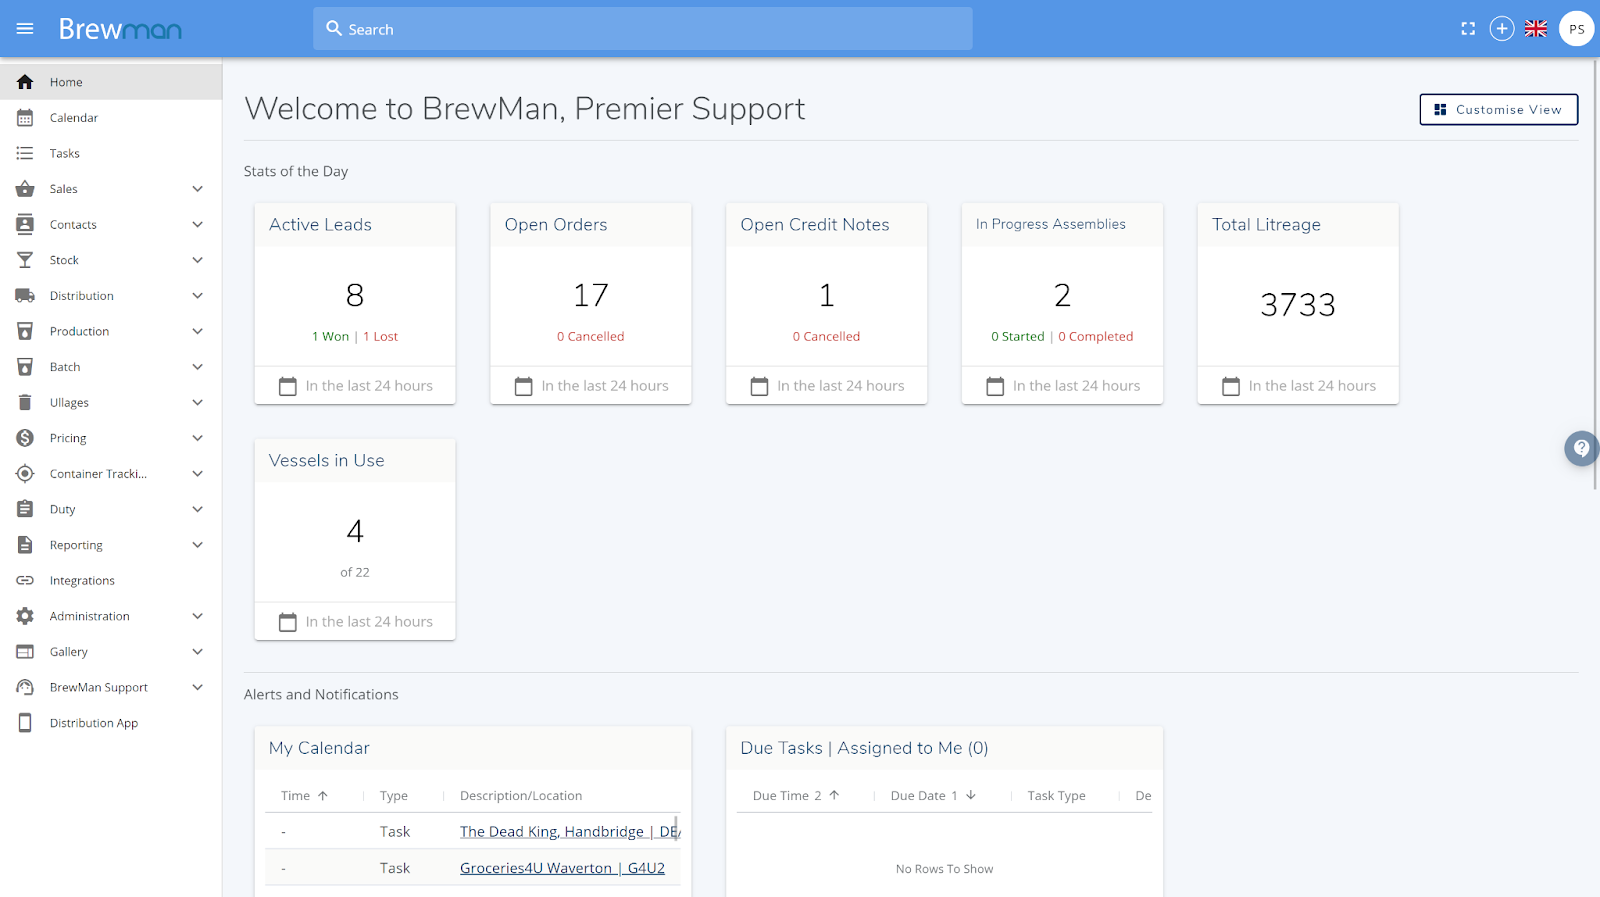This screenshot has height=897, width=1600.
Task: Open Distribution App menu item
Action: [x=111, y=723]
